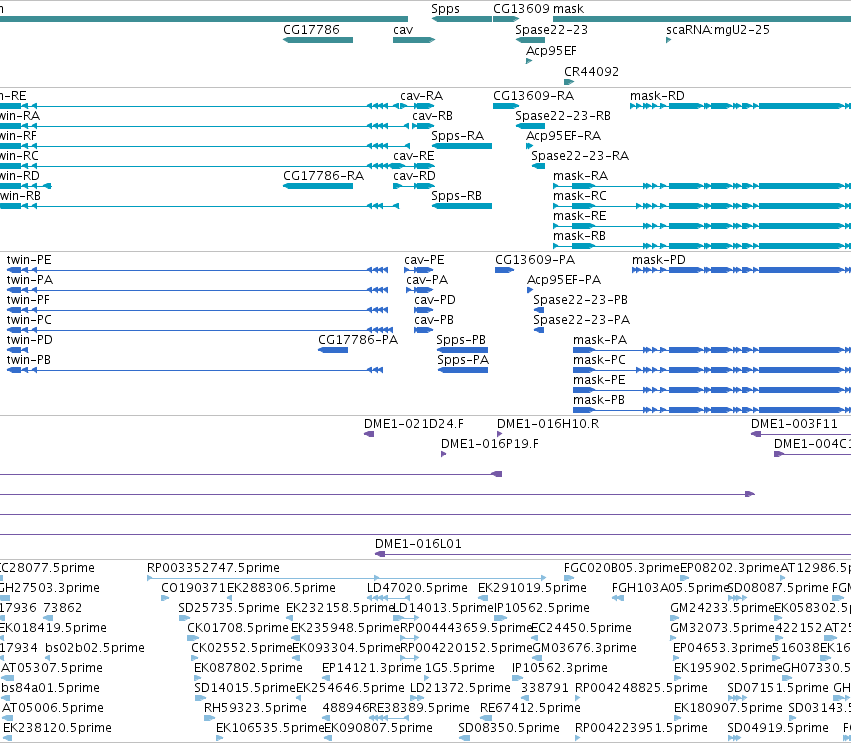Select the mask-RC transcript label
The image size is (851, 743).
point(580,196)
